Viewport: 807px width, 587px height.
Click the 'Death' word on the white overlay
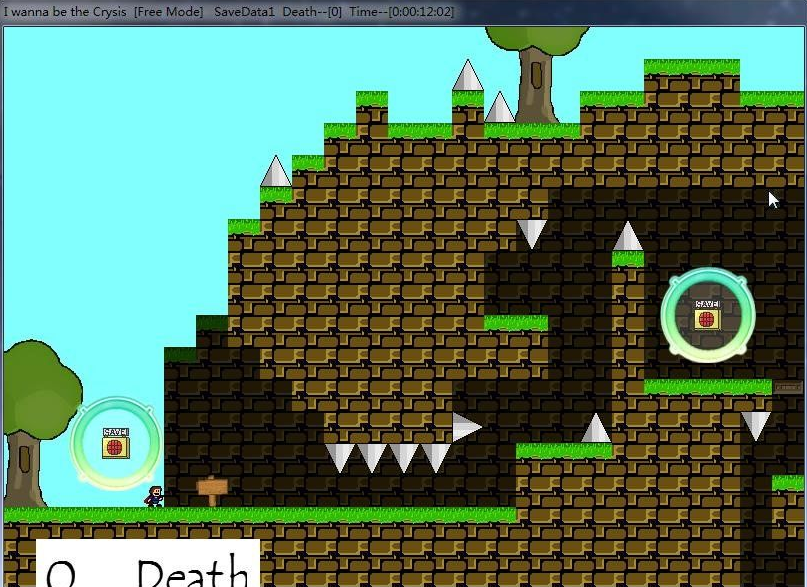tap(193, 571)
